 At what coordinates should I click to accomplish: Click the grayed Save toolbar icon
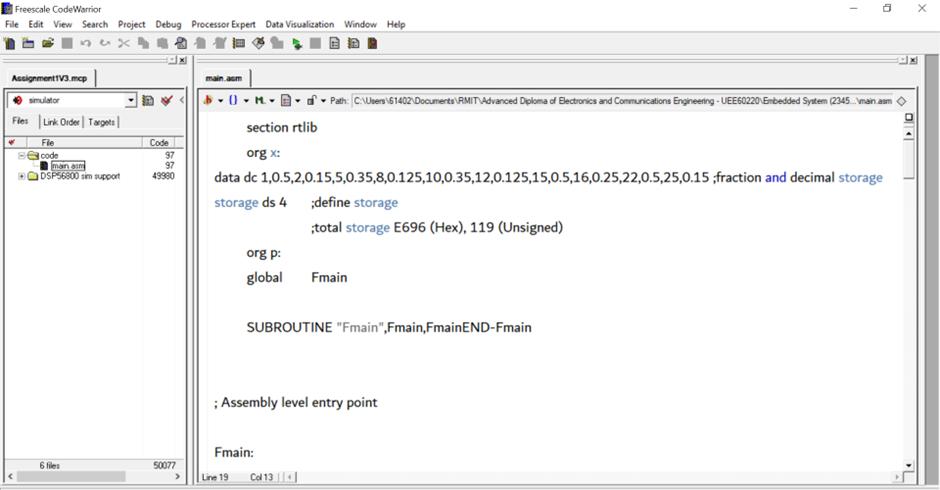coord(67,43)
